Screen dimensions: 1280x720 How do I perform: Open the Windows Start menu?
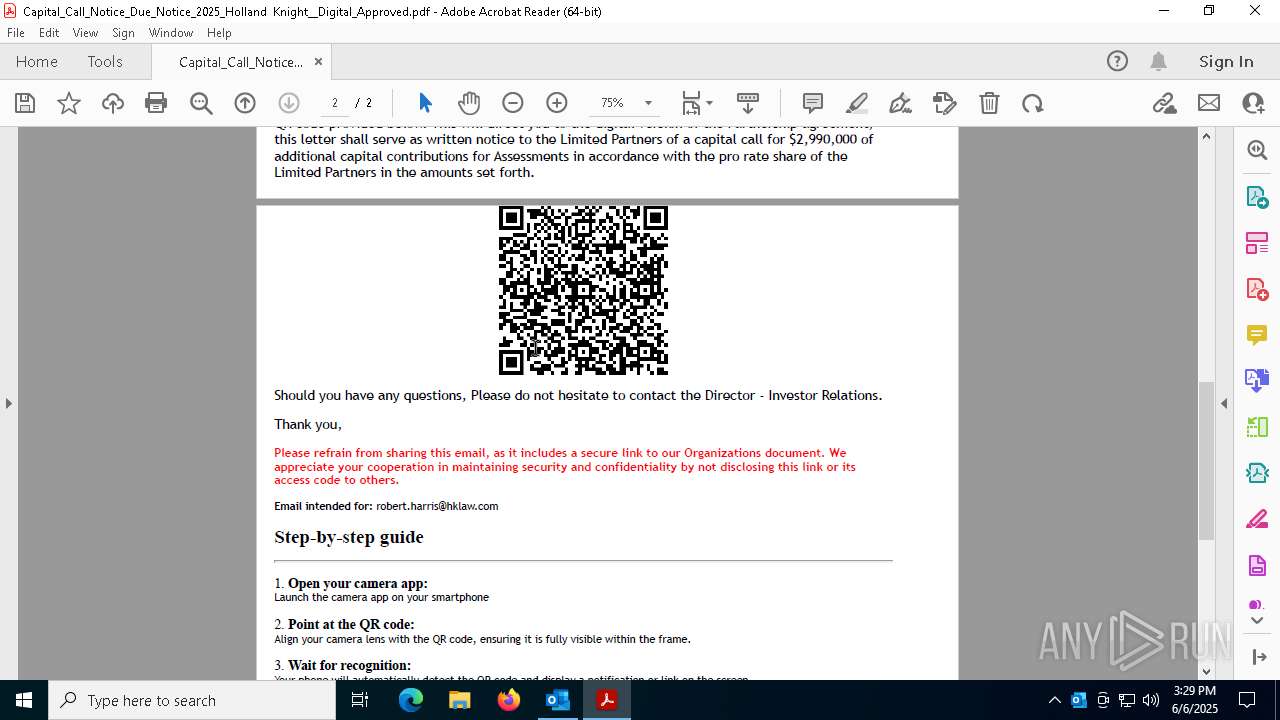(23, 700)
